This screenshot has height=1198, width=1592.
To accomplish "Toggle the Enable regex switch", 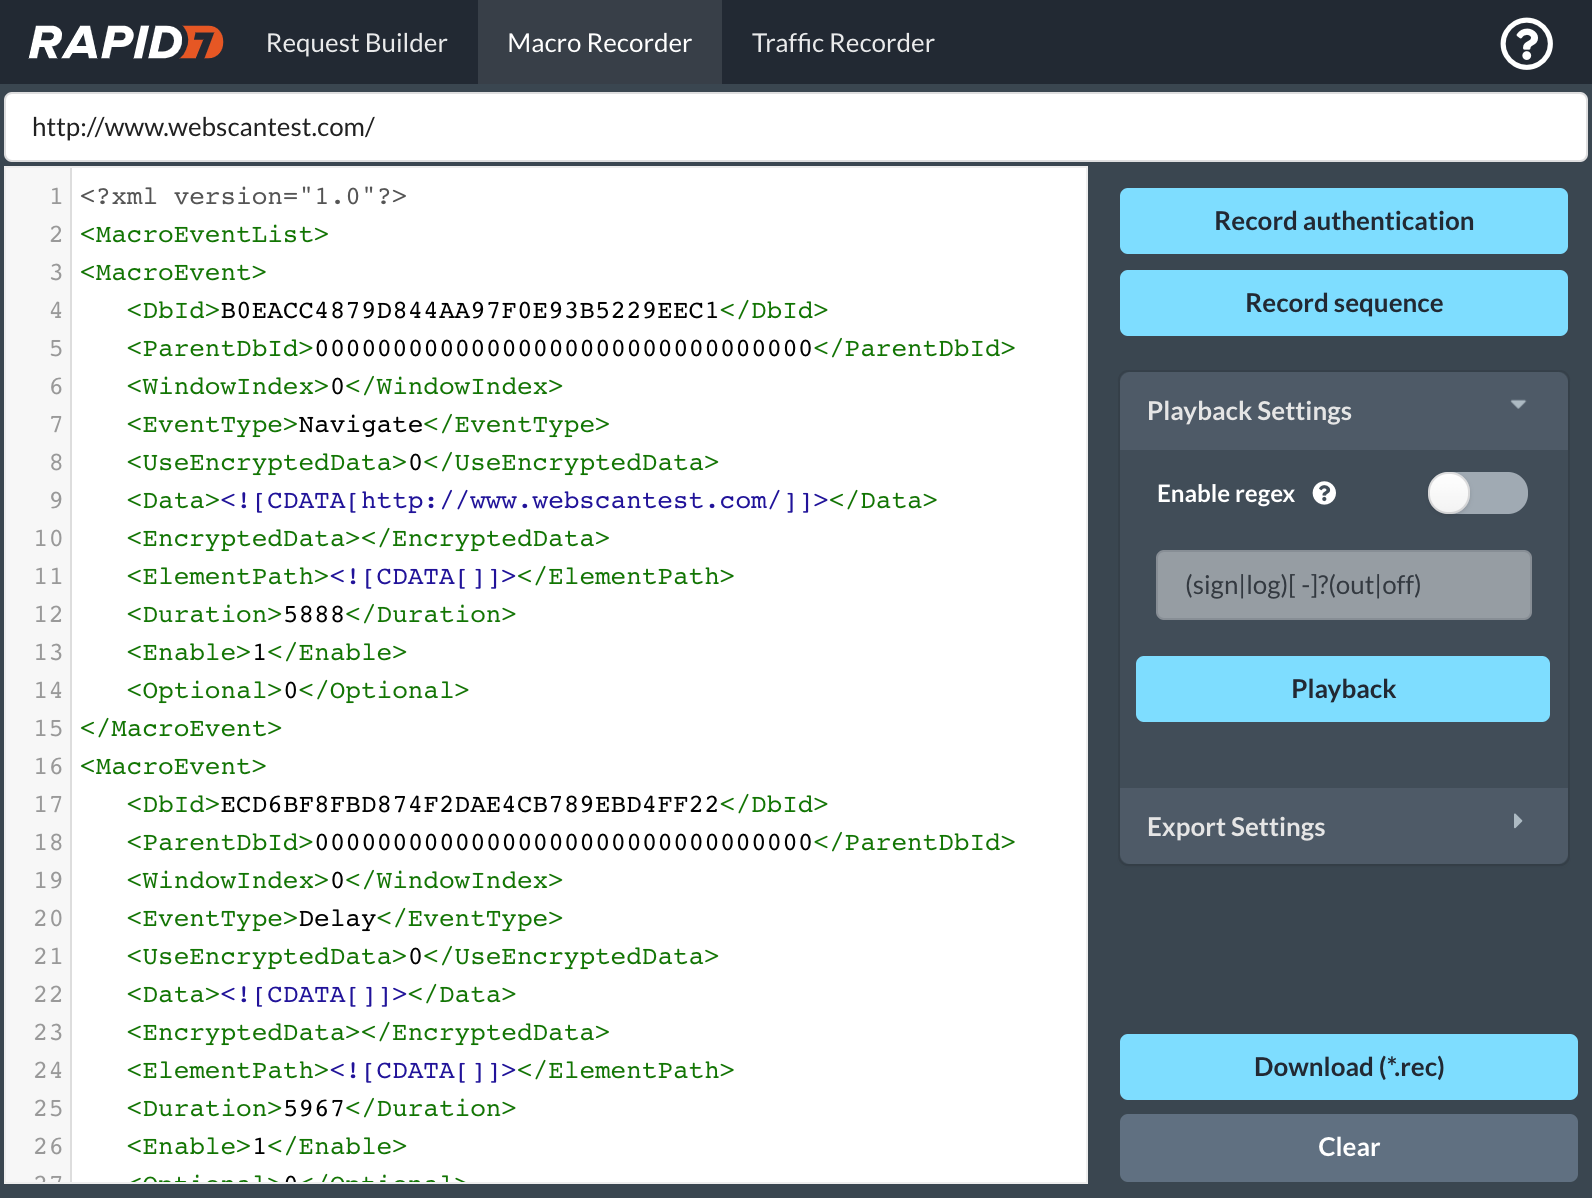I will [x=1476, y=493].
